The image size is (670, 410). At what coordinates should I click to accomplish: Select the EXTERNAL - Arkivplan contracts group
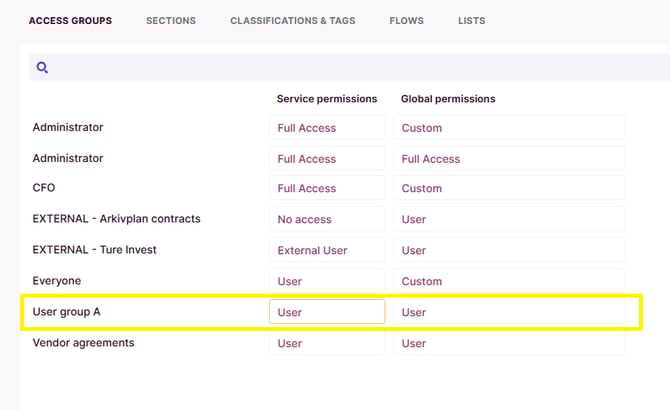click(116, 219)
